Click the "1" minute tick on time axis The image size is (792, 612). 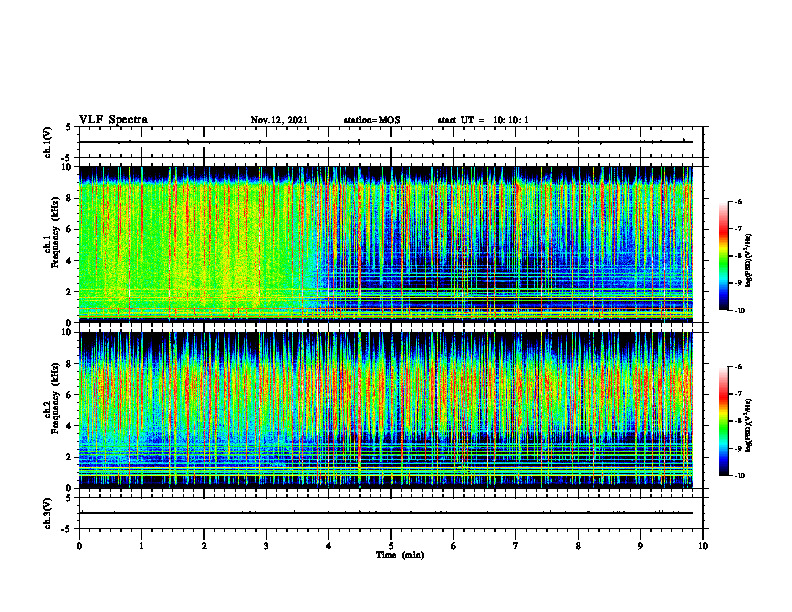click(142, 546)
